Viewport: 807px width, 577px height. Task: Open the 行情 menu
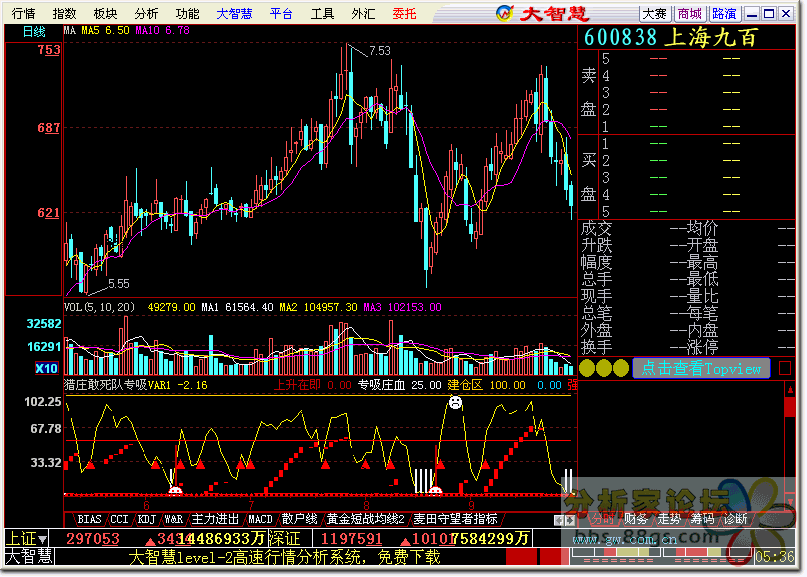click(23, 13)
